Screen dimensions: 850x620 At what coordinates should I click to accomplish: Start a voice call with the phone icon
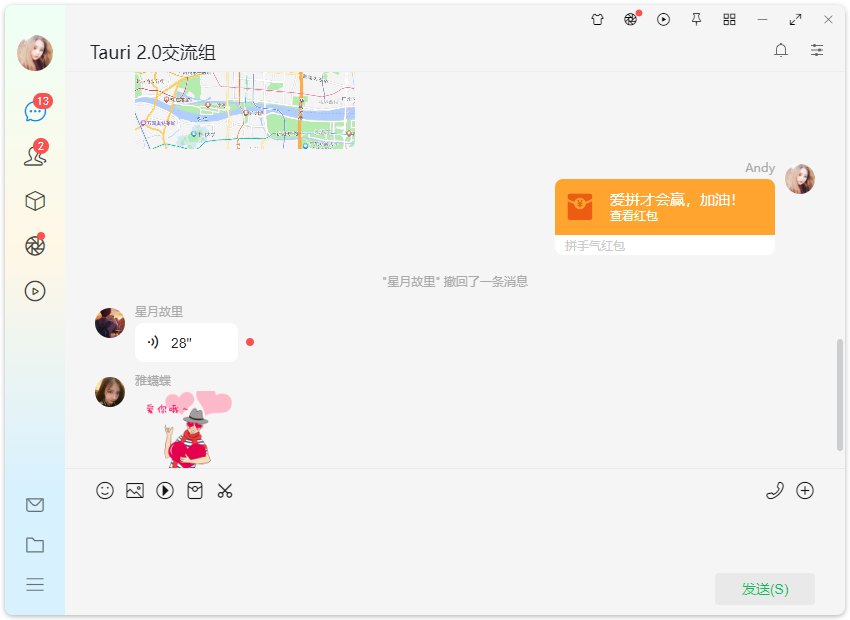pyautogui.click(x=775, y=490)
